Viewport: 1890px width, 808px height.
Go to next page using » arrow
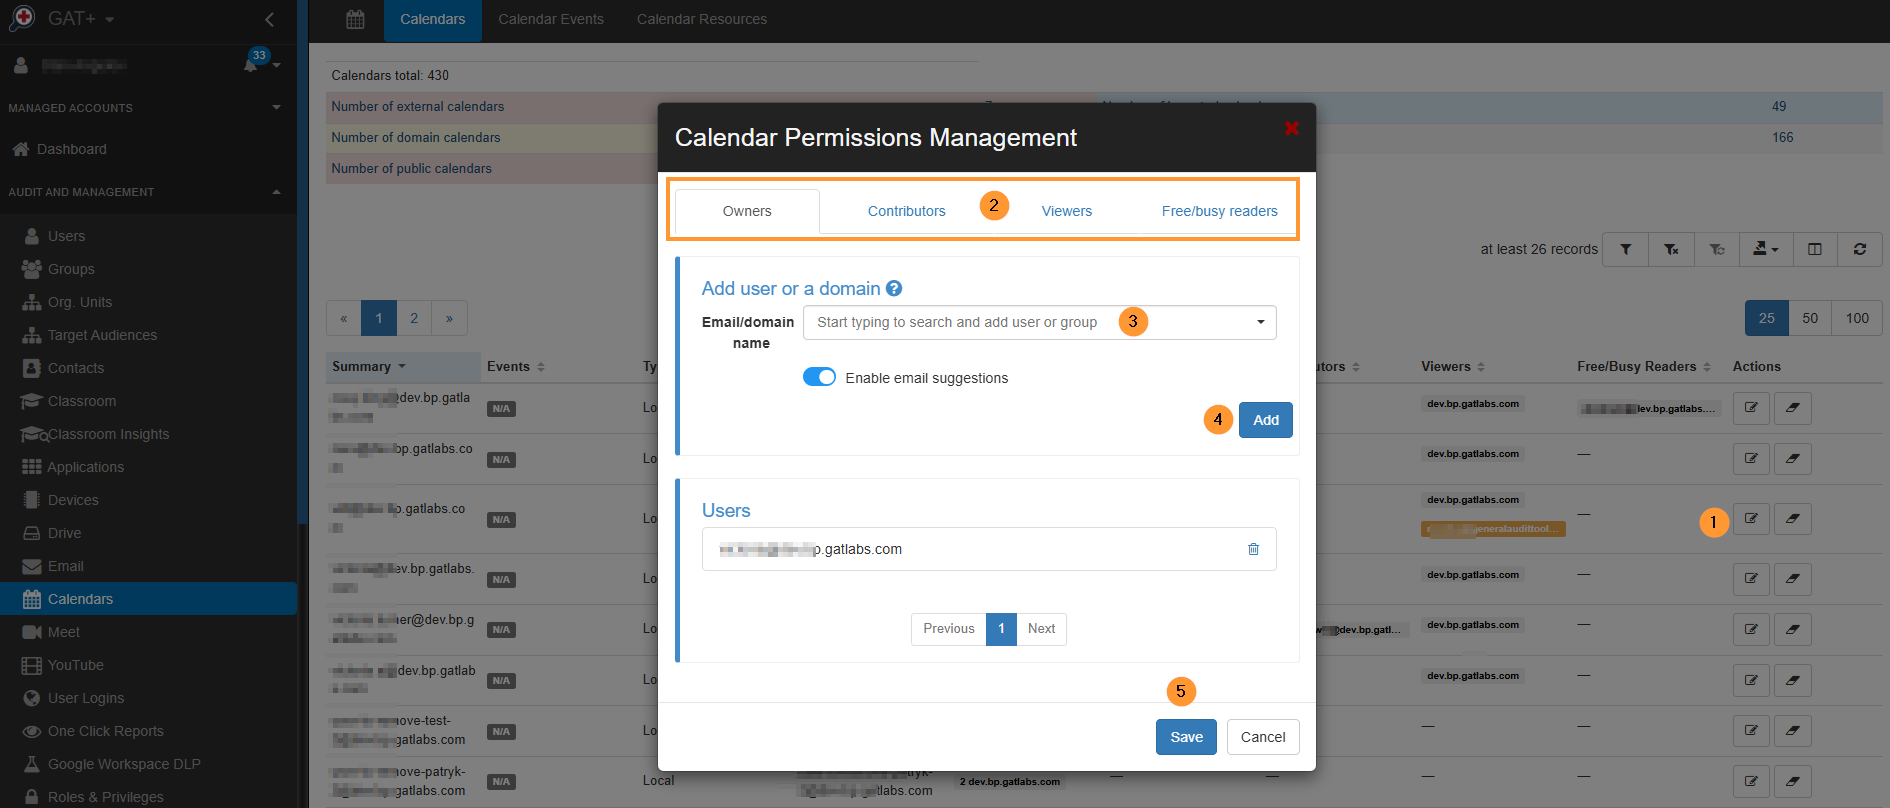(450, 318)
